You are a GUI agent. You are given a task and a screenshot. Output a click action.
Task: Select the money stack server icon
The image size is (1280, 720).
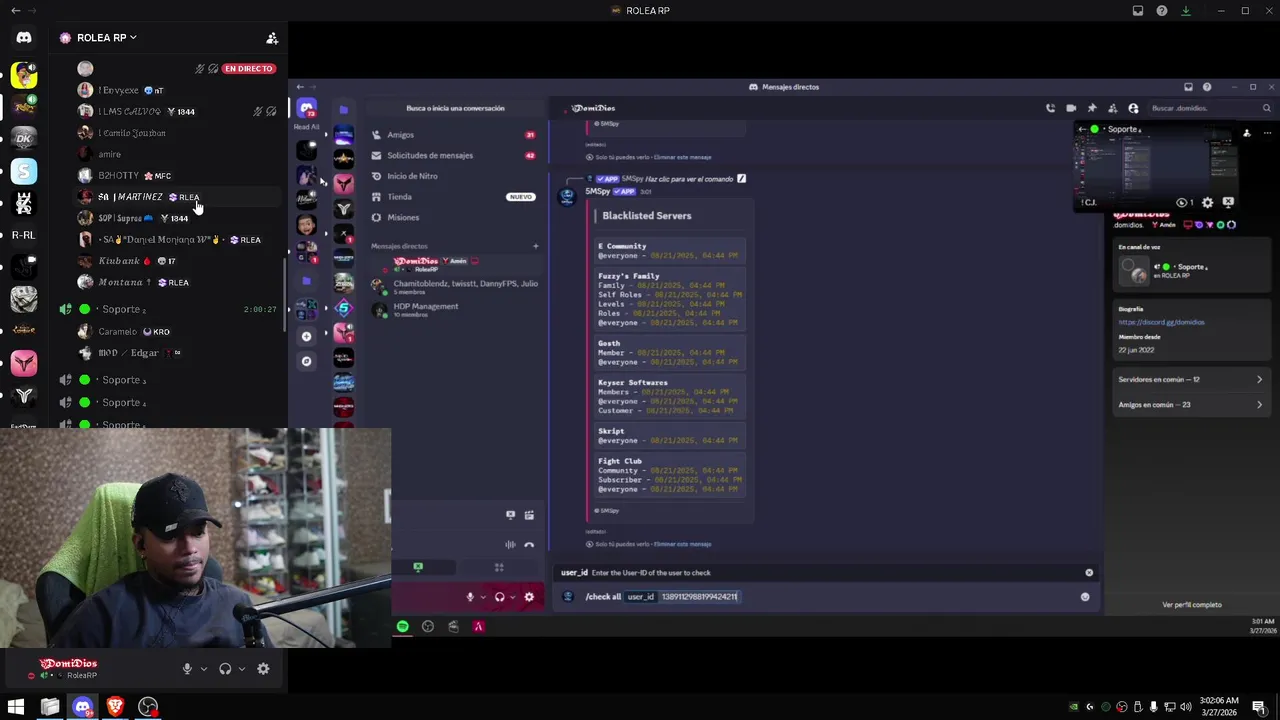point(24,299)
